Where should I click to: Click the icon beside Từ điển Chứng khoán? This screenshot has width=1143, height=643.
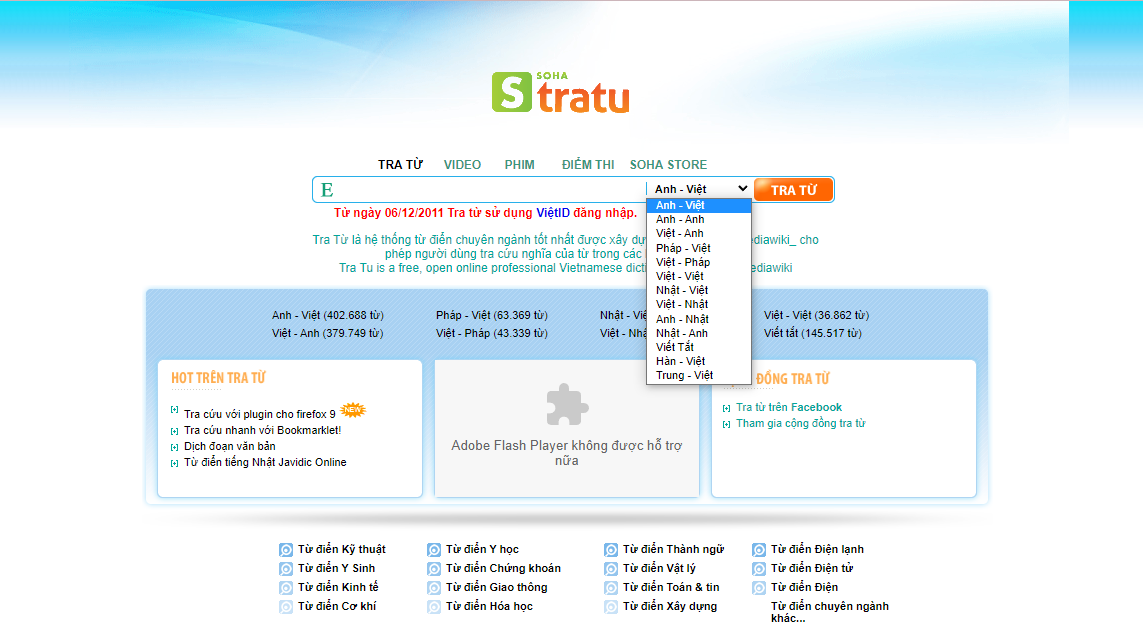(x=434, y=569)
